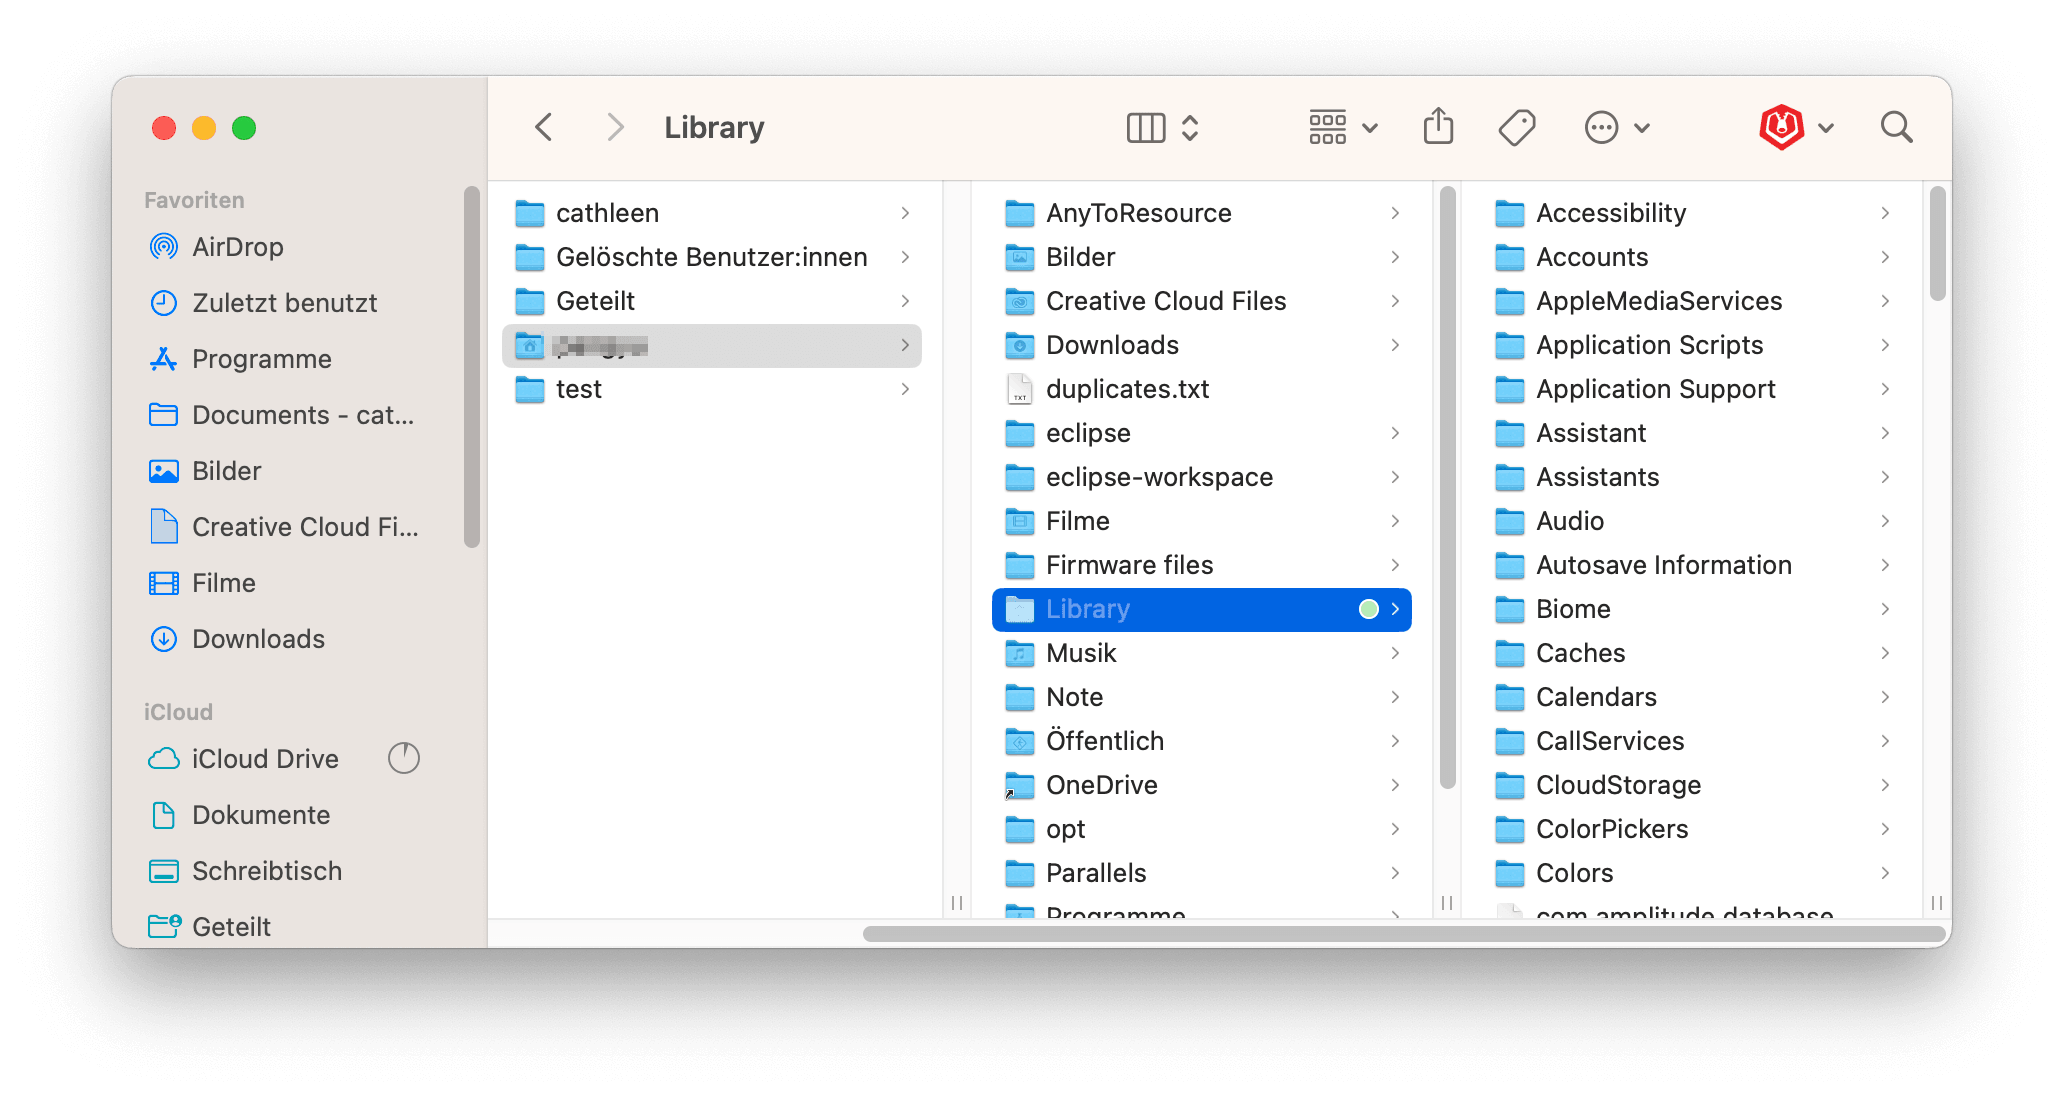2064x1096 pixels.
Task: Select Creative Cloud Files folder
Action: pyautogui.click(x=1202, y=301)
